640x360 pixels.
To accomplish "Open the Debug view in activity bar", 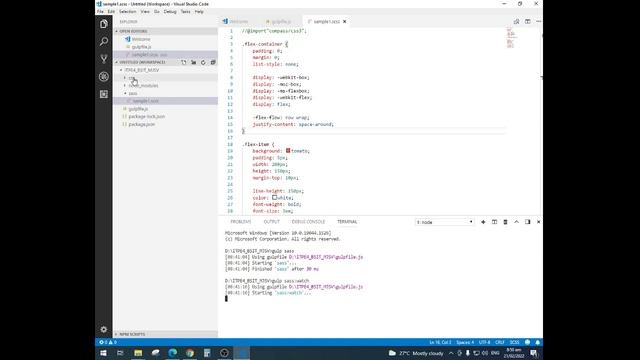I will pyautogui.click(x=104, y=77).
